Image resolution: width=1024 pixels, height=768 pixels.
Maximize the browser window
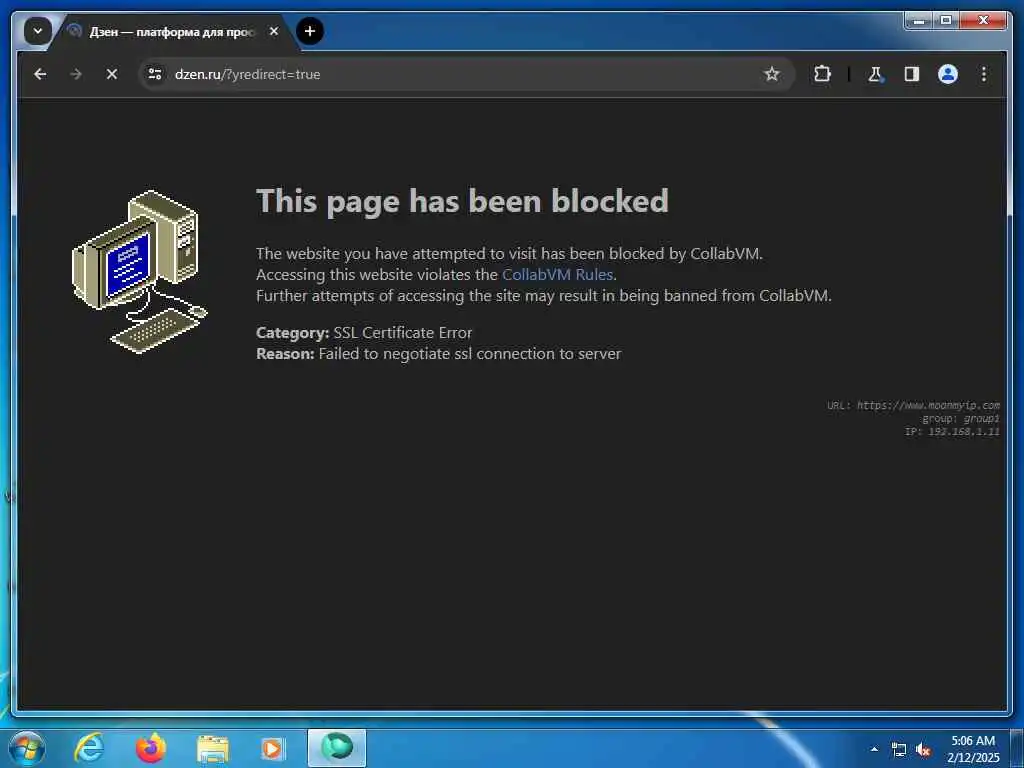pyautogui.click(x=946, y=20)
